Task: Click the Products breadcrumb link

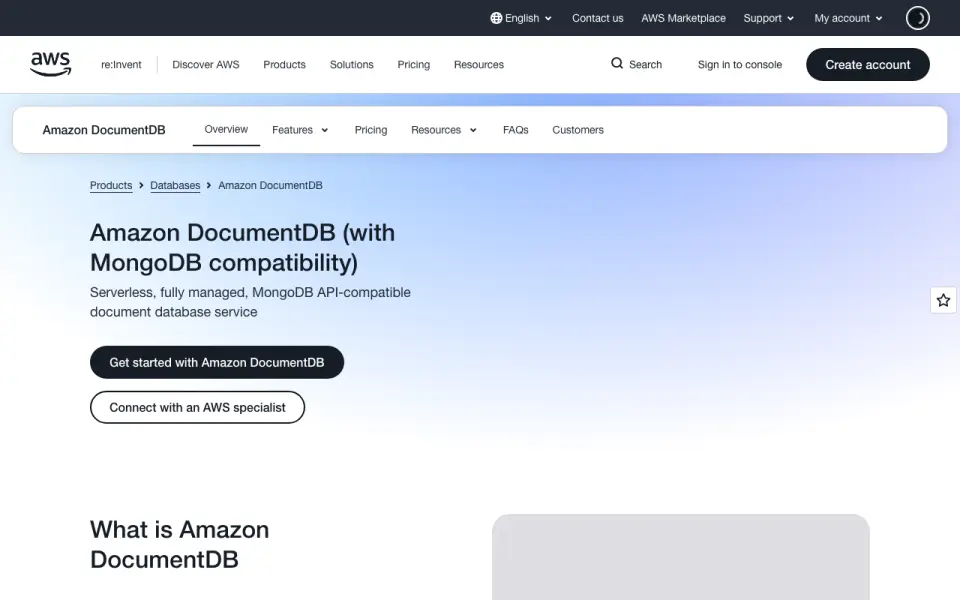Action: (111, 186)
